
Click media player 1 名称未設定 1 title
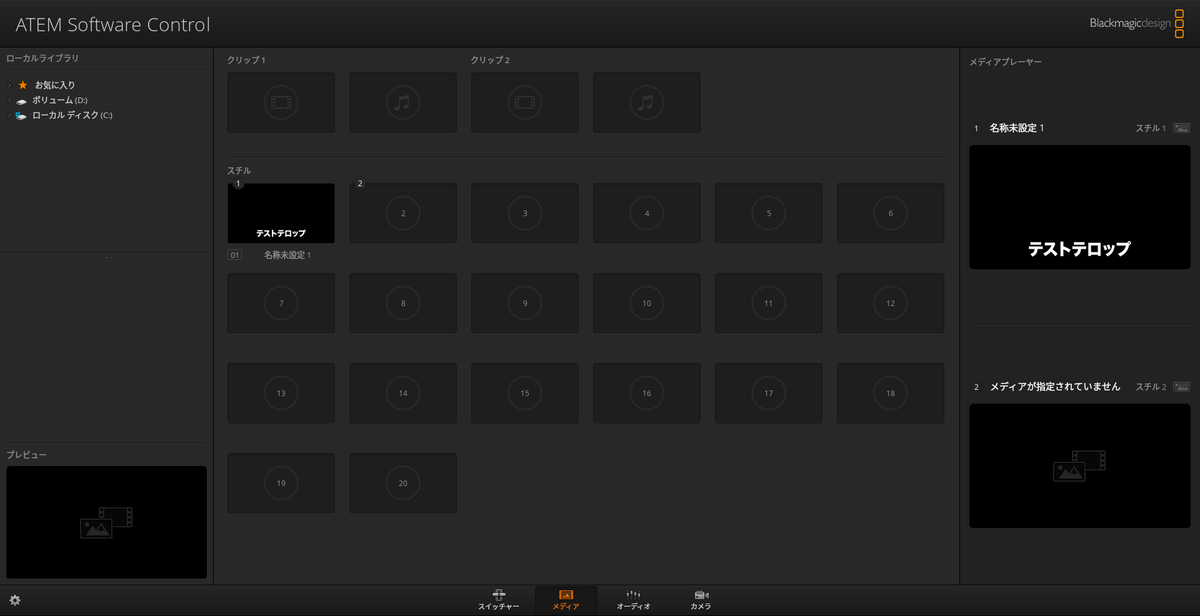click(1016, 128)
